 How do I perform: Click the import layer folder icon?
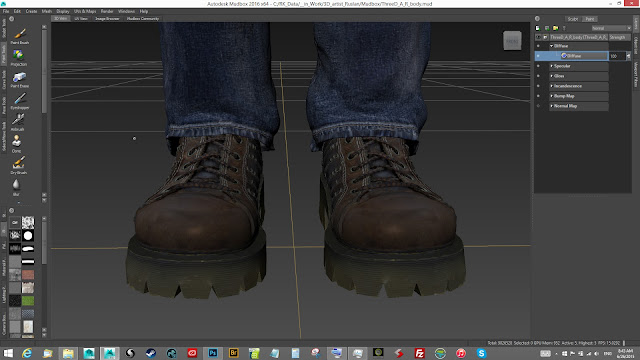[x=556, y=28]
